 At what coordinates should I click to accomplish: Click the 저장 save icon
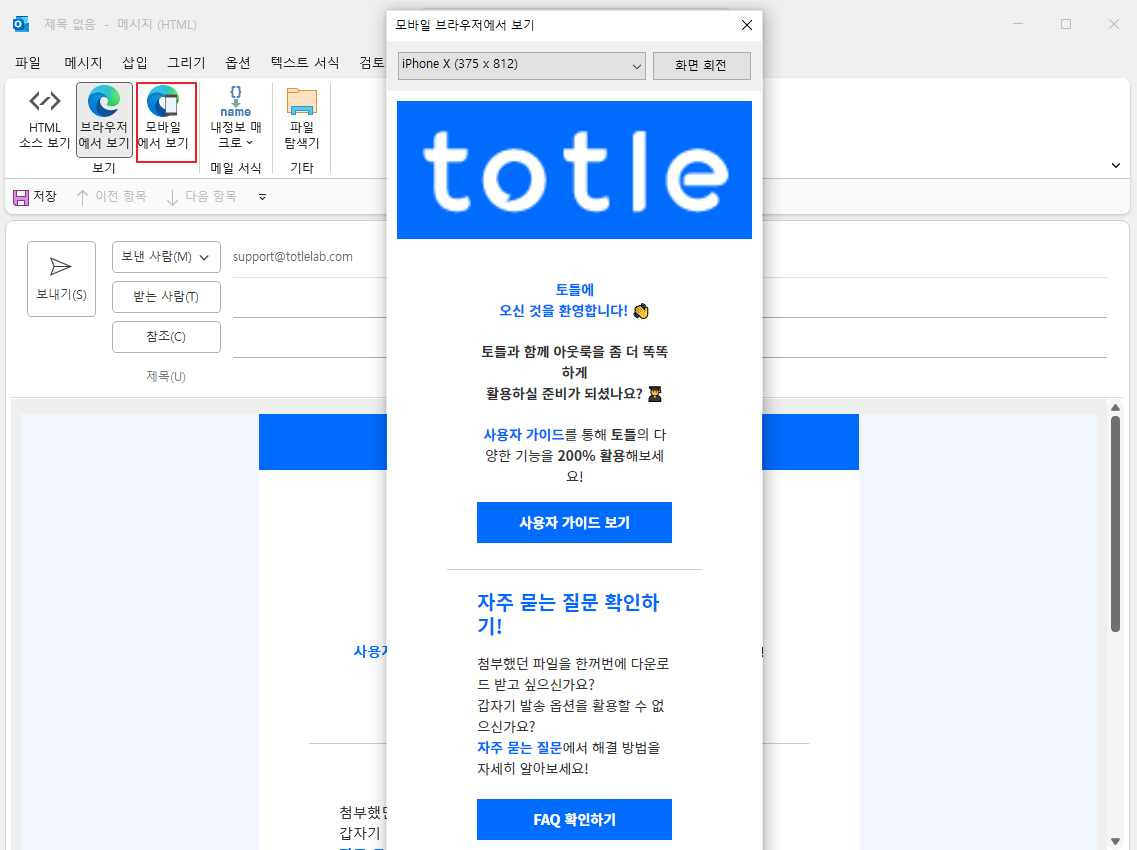[x=21, y=197]
